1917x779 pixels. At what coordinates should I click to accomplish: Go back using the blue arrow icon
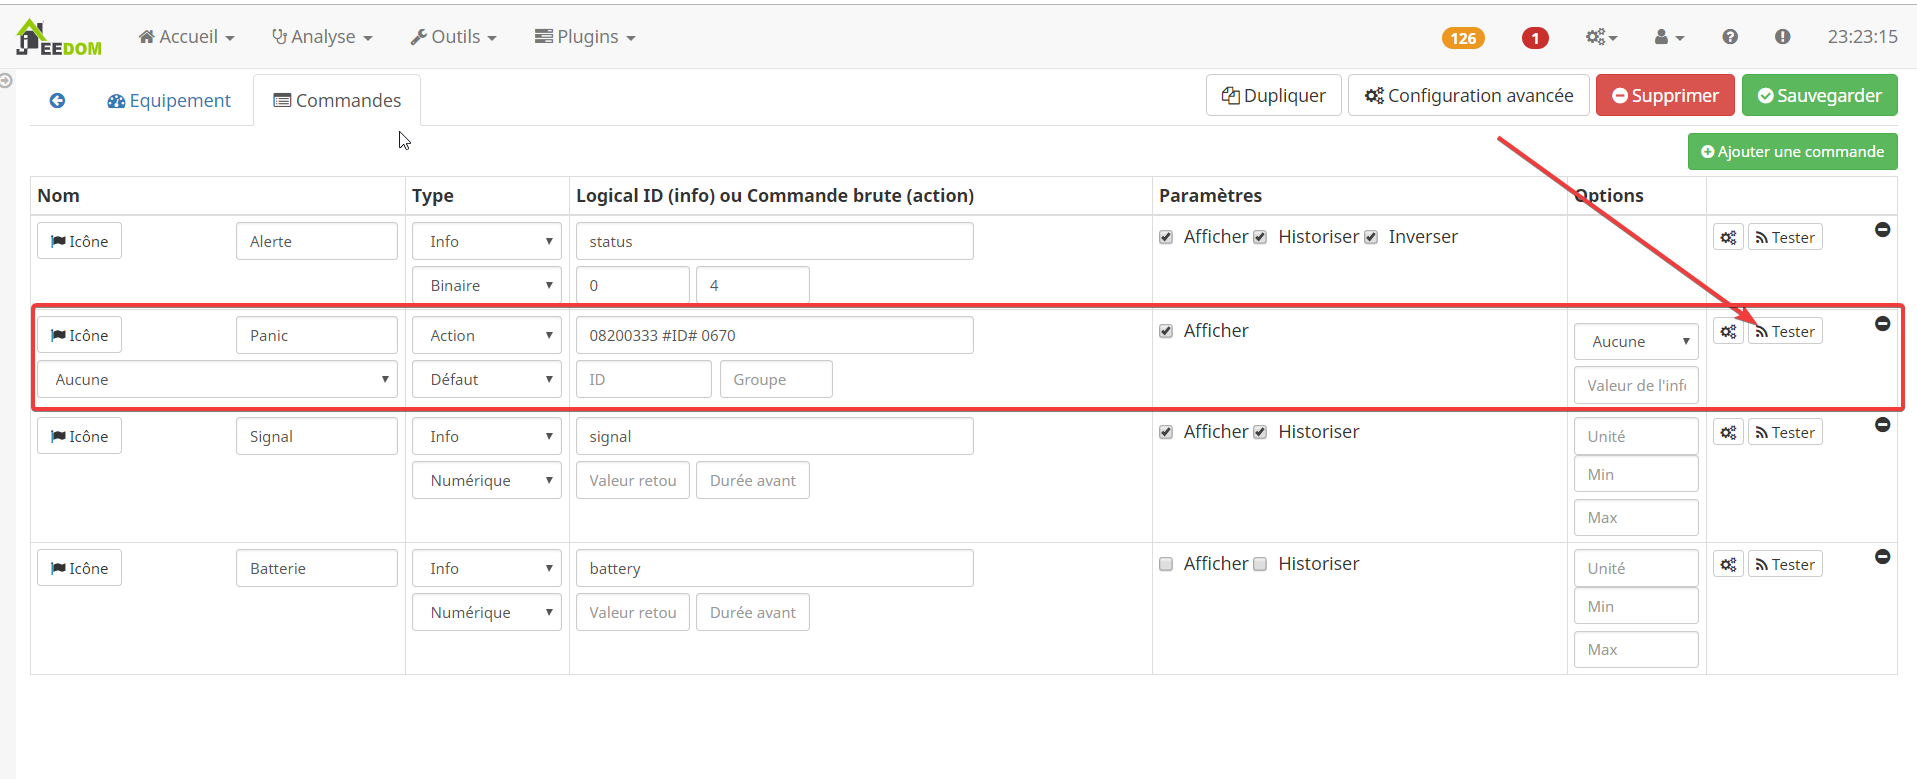(x=57, y=100)
